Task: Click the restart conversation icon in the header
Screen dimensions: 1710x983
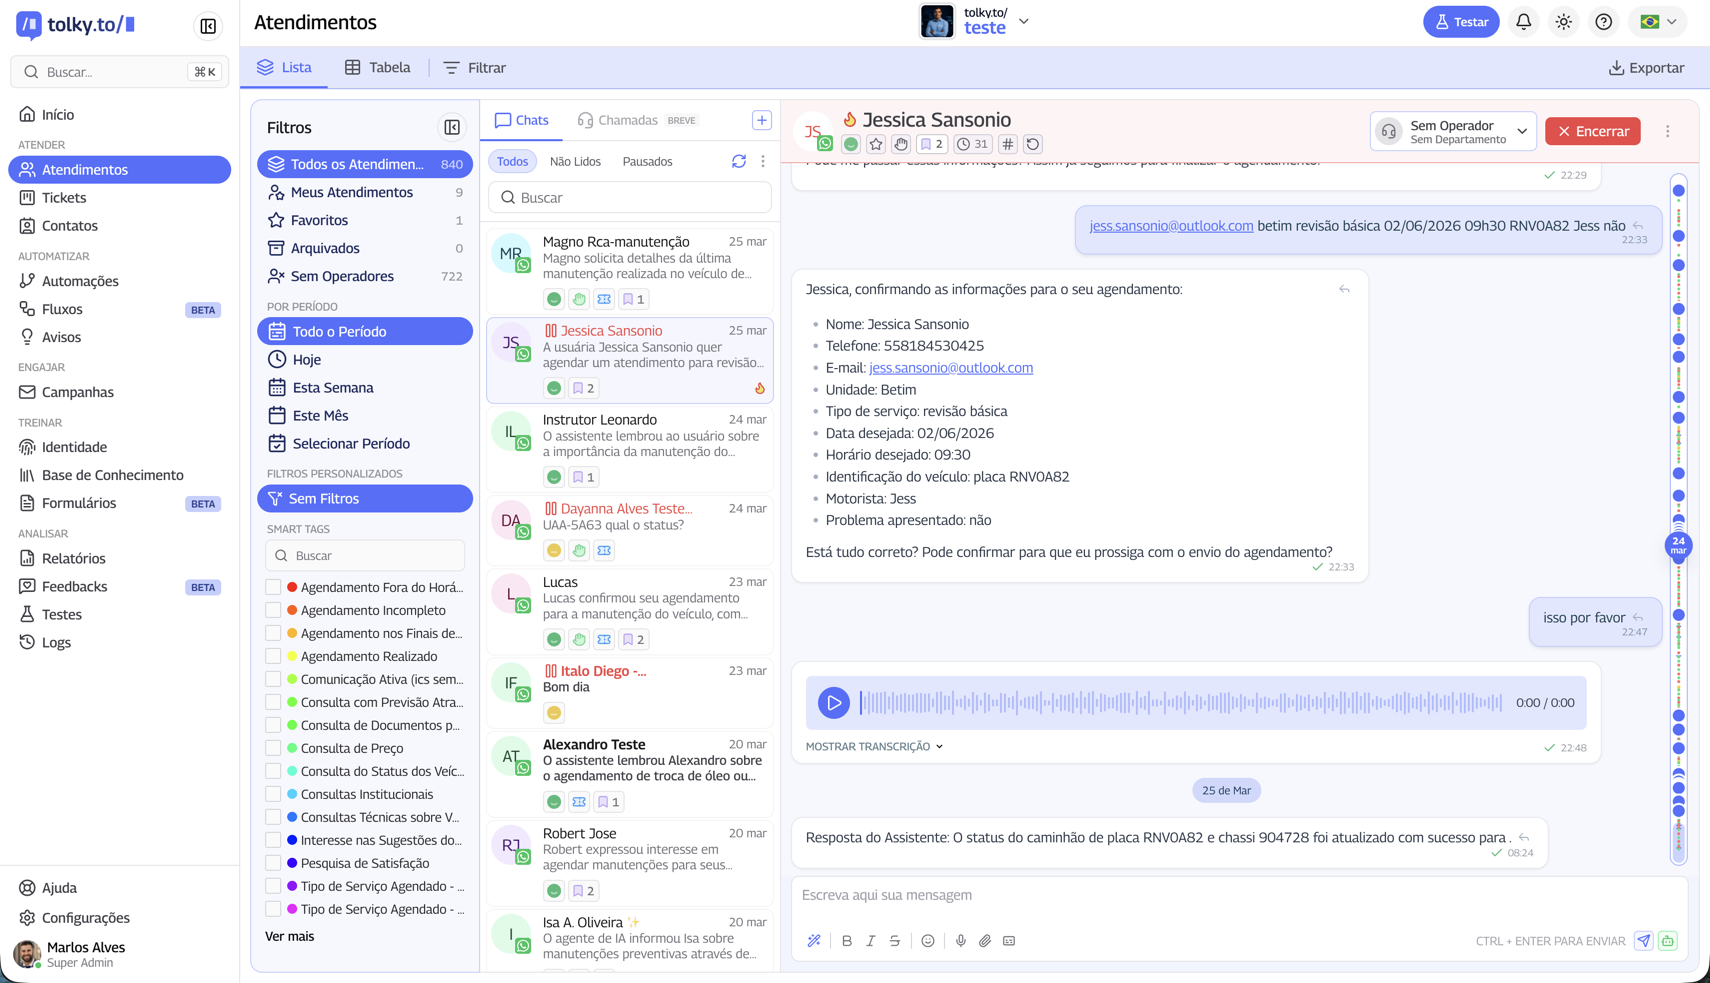Action: coord(1032,143)
